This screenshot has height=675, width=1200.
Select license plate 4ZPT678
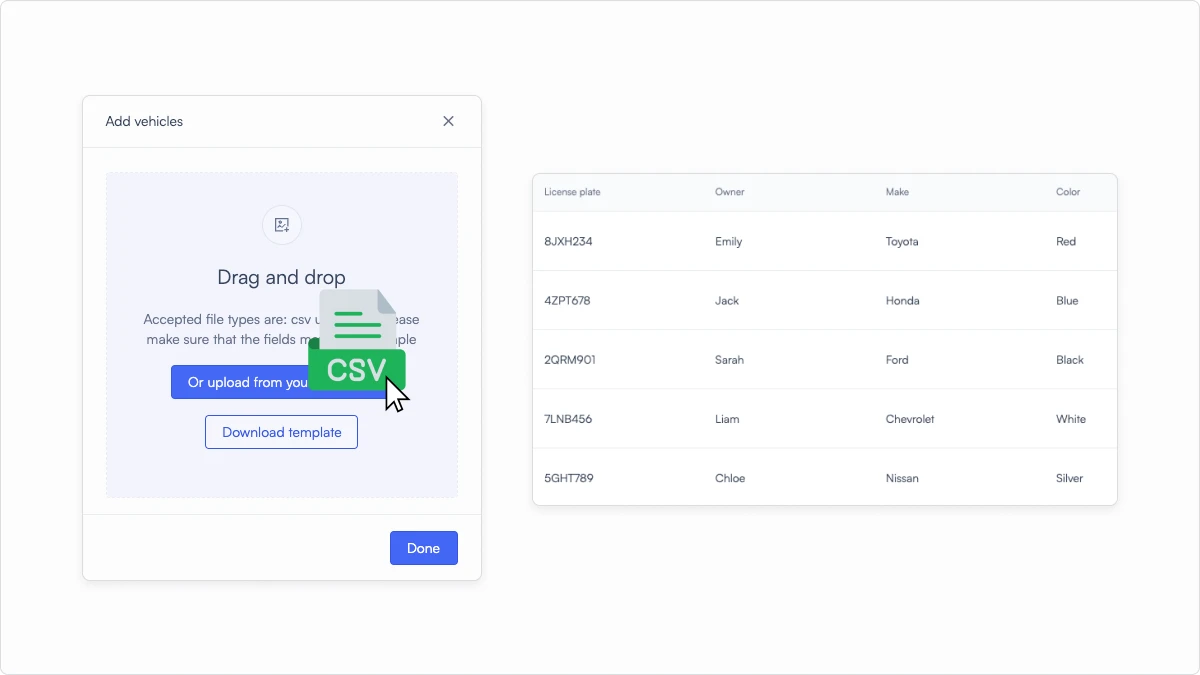tap(567, 300)
